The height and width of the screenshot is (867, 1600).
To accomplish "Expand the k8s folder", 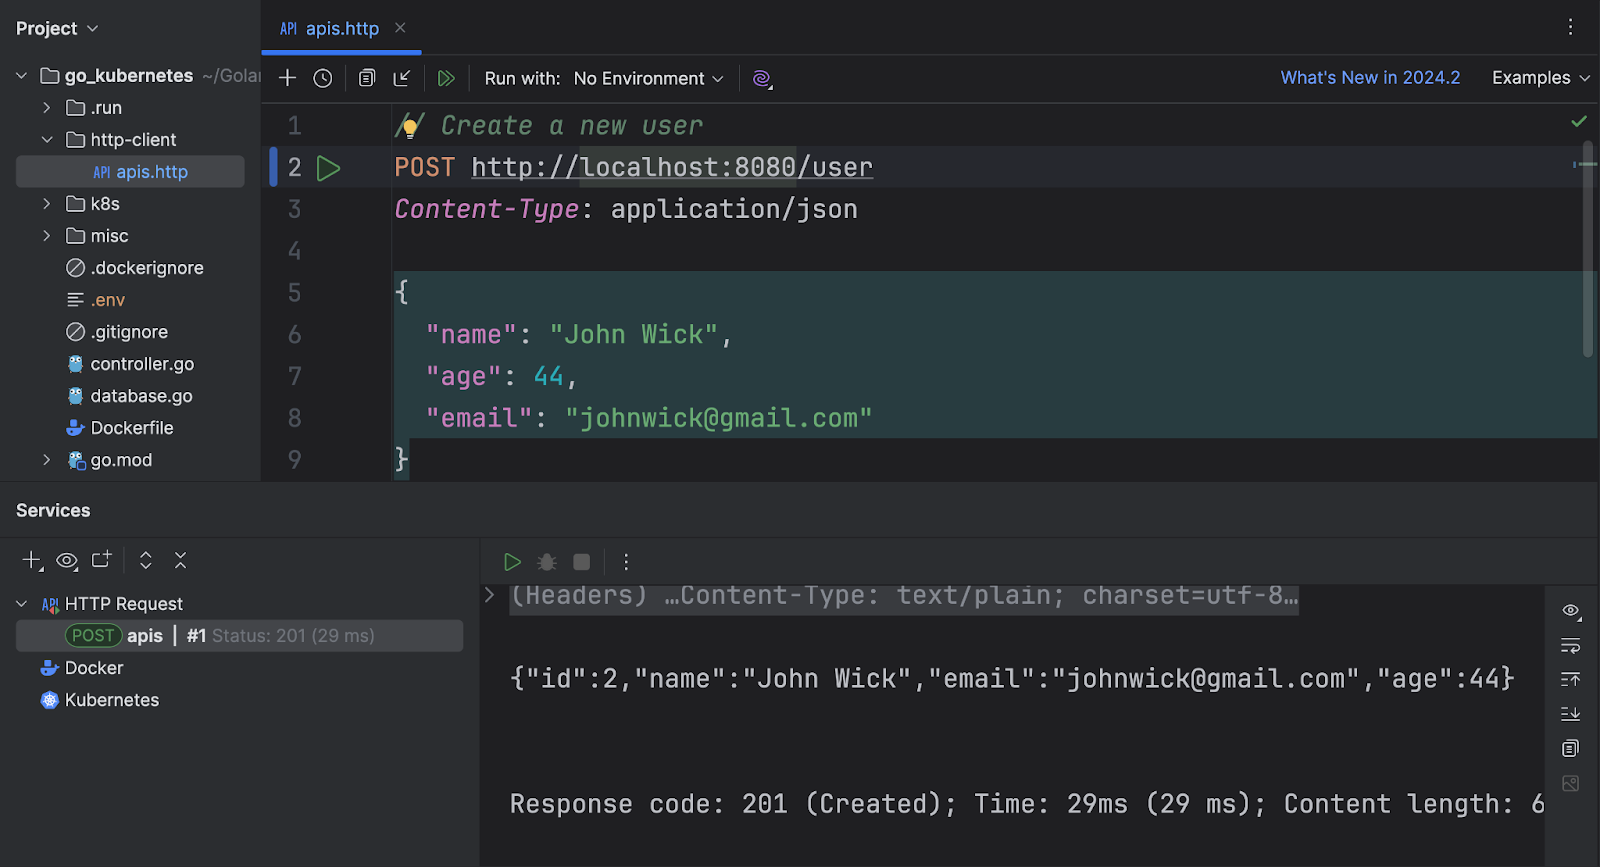I will [46, 203].
